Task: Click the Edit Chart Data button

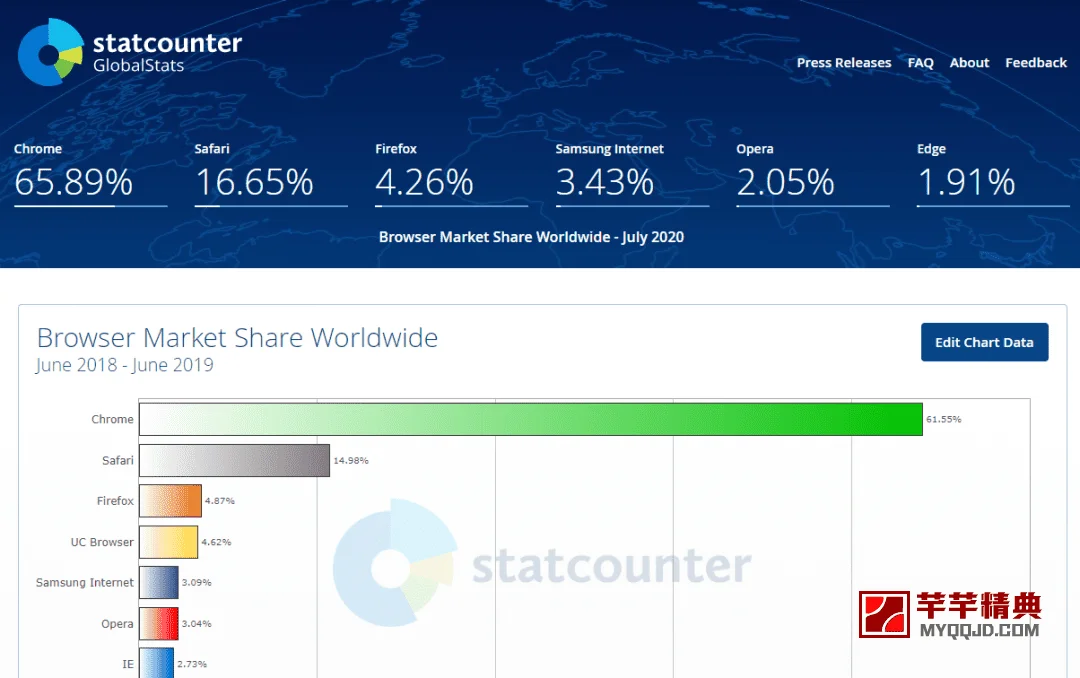Action: click(x=984, y=342)
